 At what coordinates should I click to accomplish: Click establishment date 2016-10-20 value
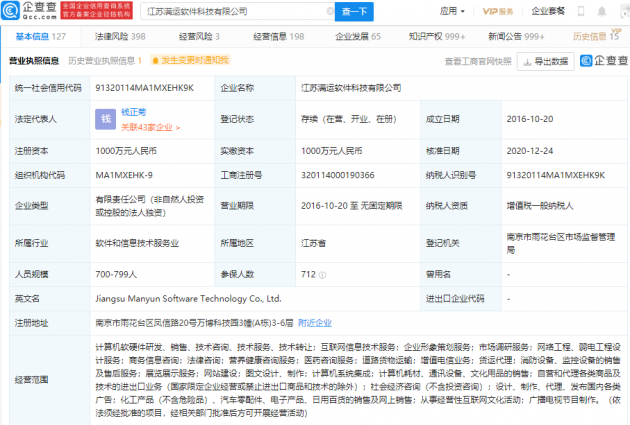(530, 119)
